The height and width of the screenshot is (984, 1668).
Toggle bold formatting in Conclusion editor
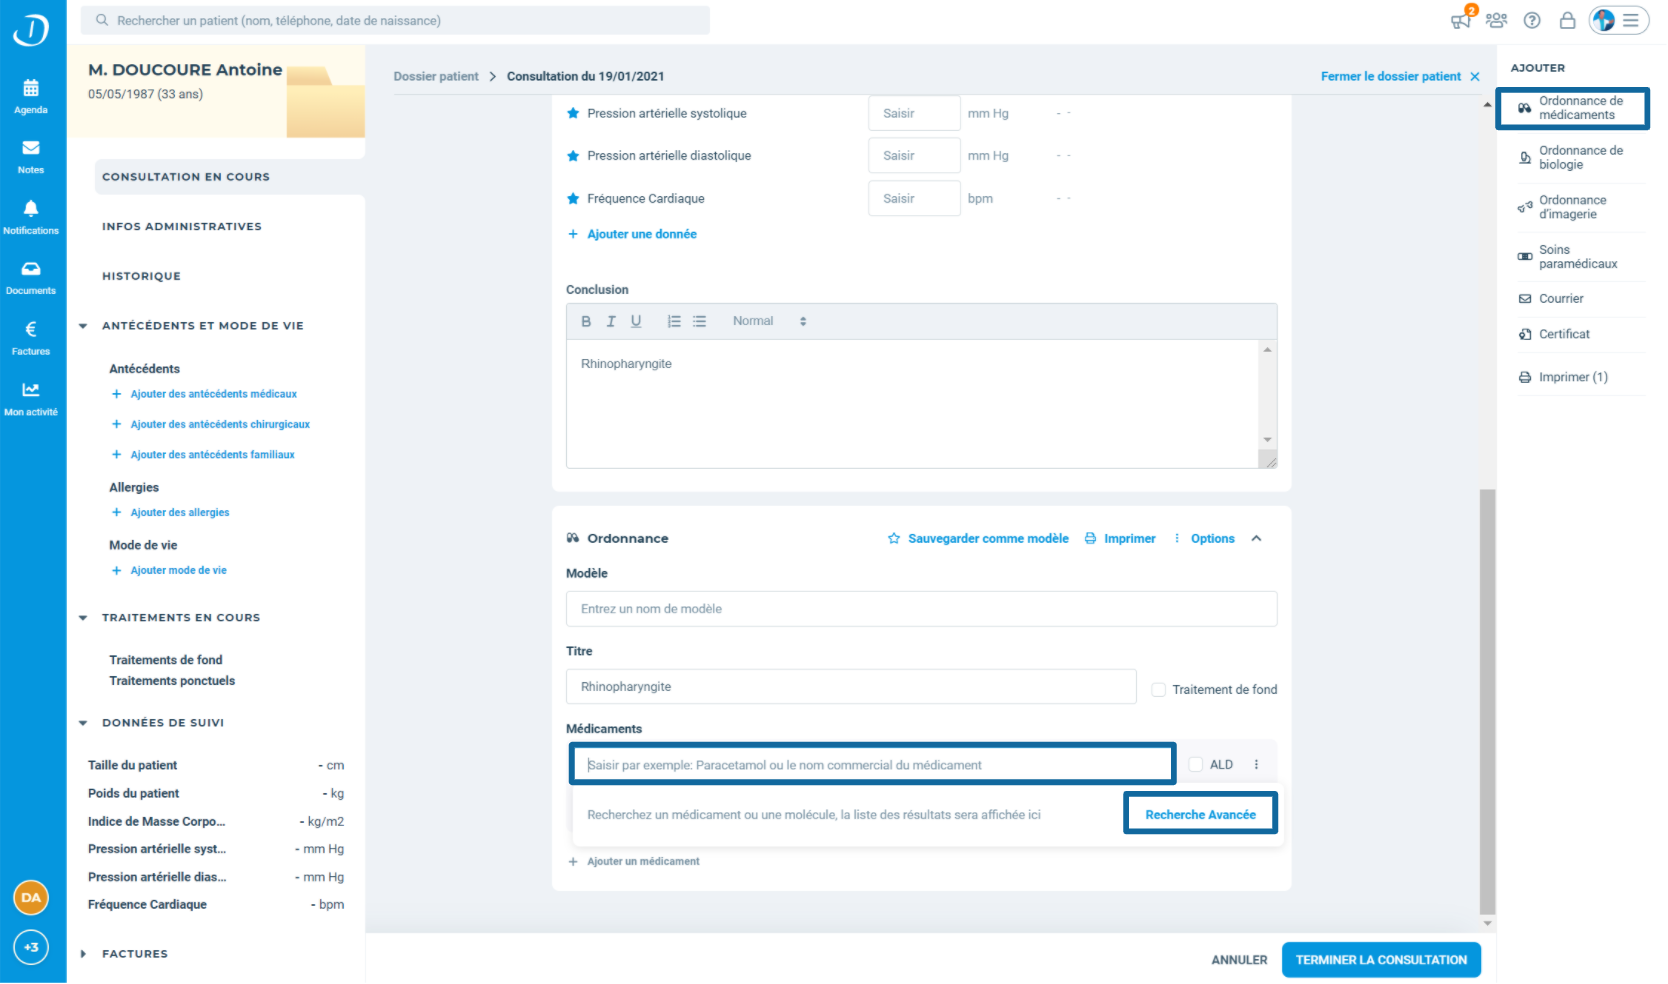pyautogui.click(x=586, y=322)
